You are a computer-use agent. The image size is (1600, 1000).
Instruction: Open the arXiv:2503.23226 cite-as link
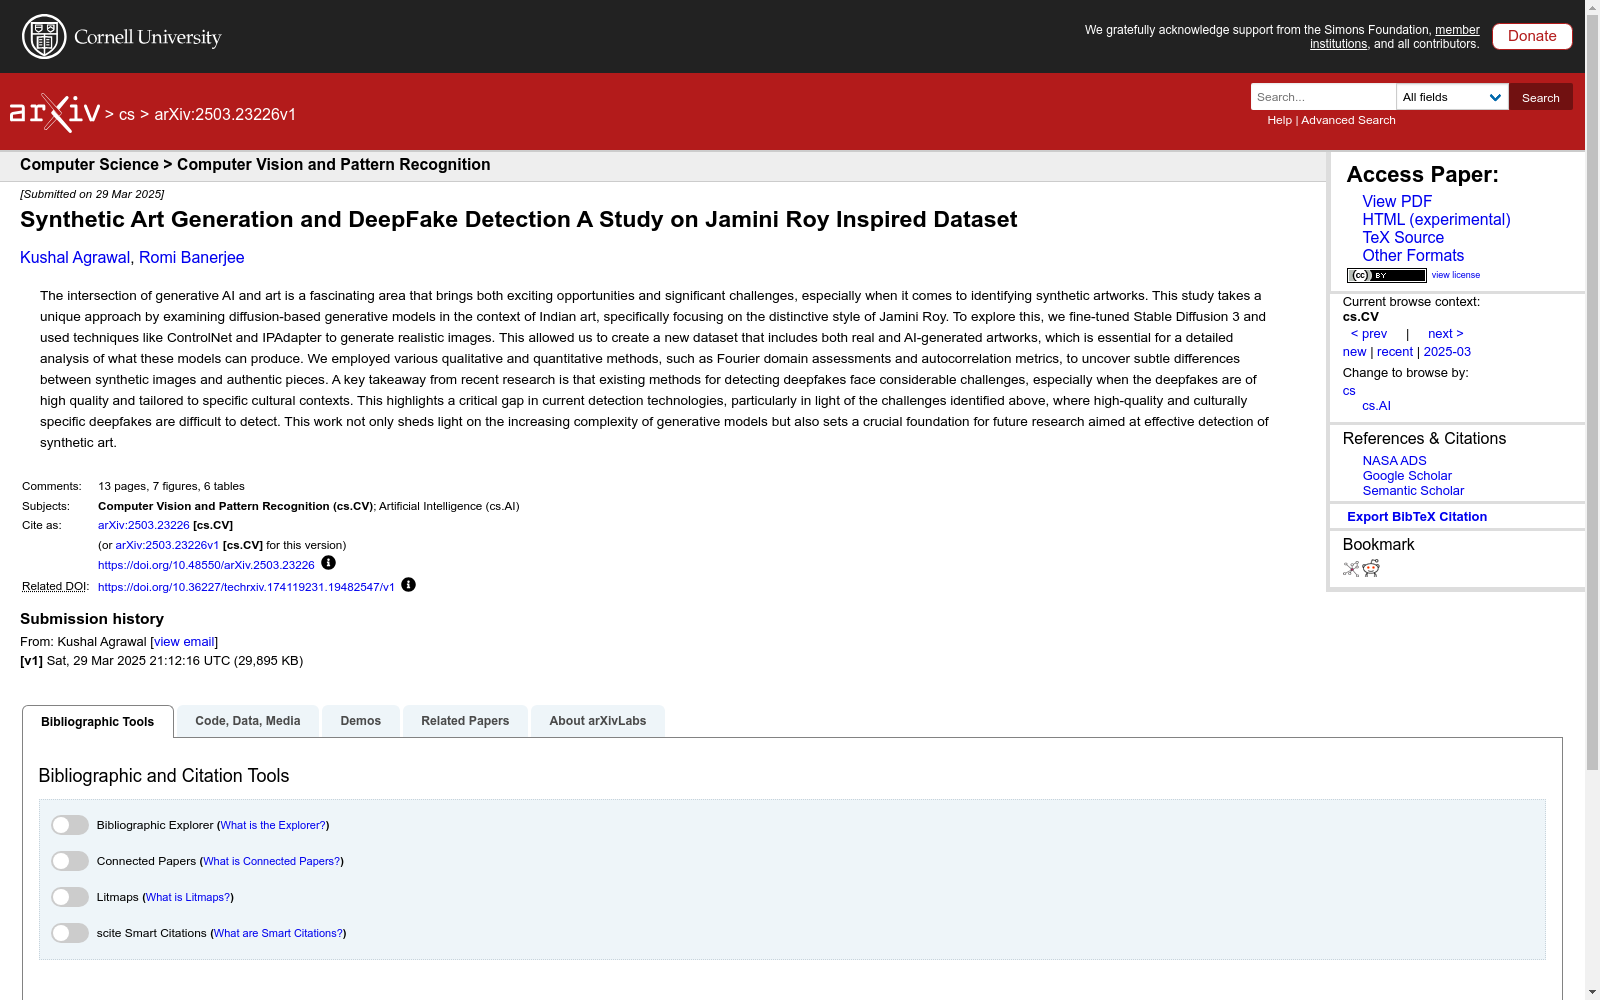point(144,525)
